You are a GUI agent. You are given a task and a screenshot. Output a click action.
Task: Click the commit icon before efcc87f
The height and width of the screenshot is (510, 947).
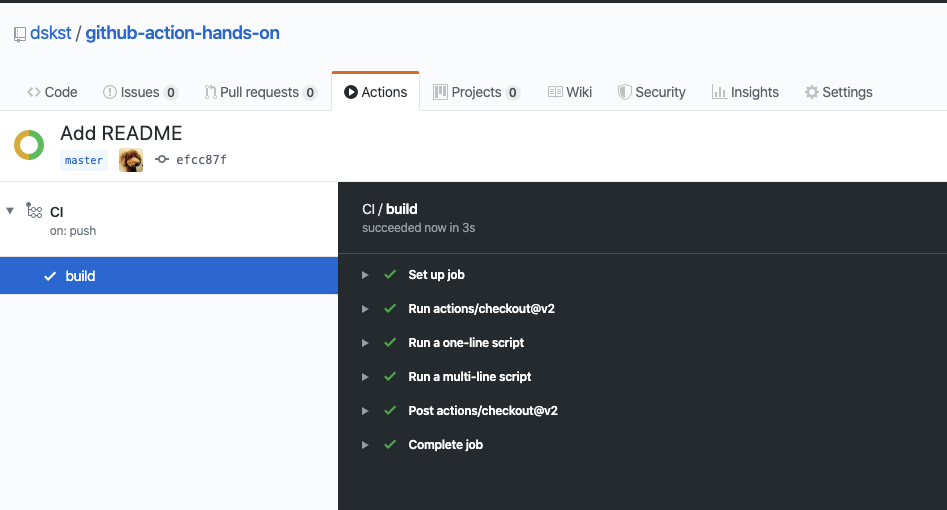coord(161,160)
